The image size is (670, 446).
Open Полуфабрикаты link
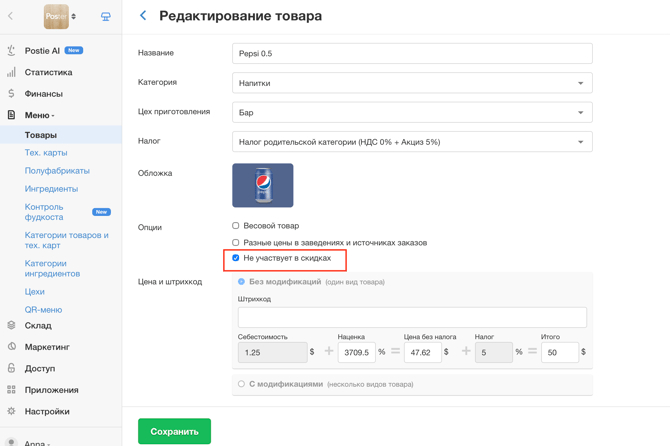click(x=57, y=171)
